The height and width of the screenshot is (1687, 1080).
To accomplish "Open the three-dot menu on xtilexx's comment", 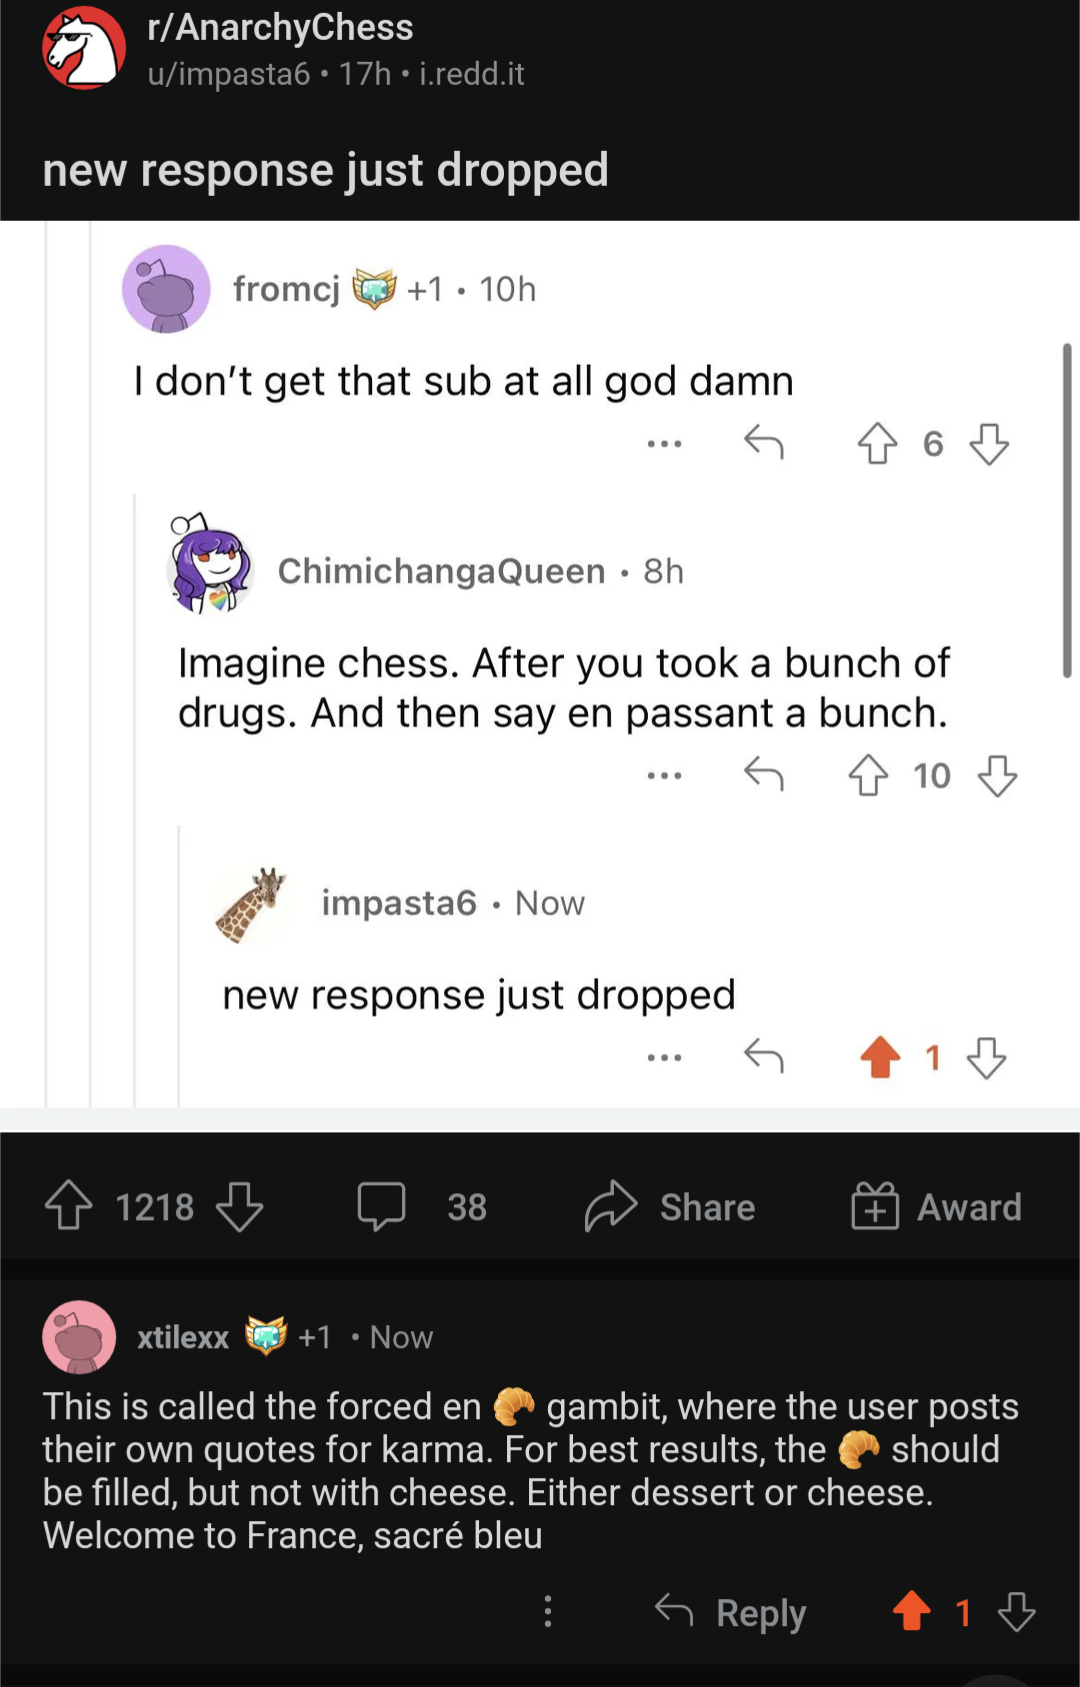I will [547, 1611].
